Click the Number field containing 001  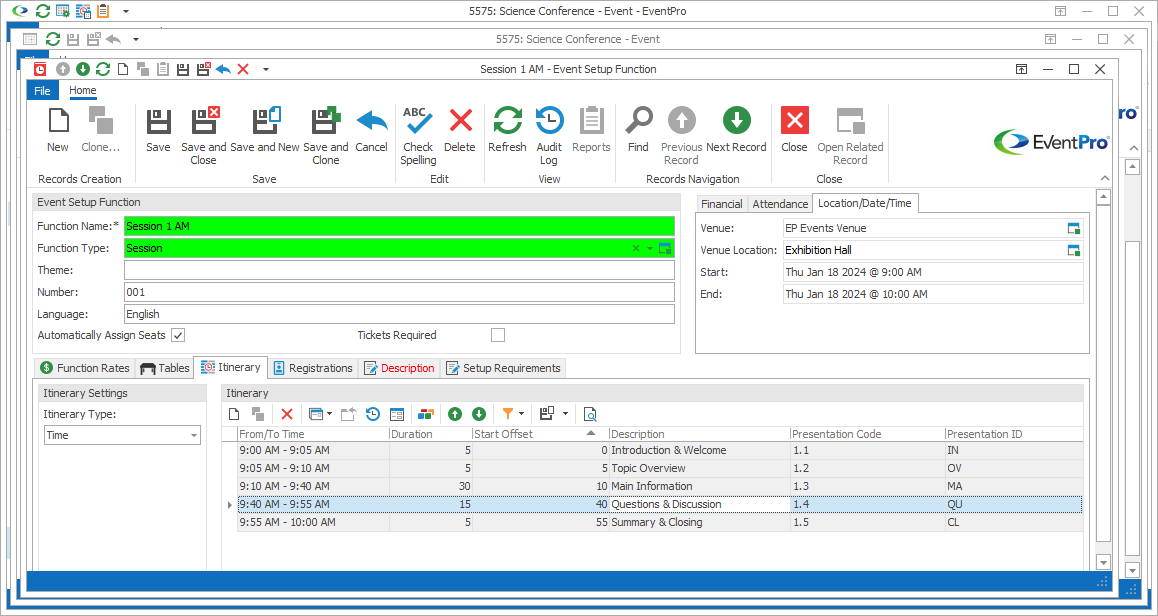coord(399,292)
